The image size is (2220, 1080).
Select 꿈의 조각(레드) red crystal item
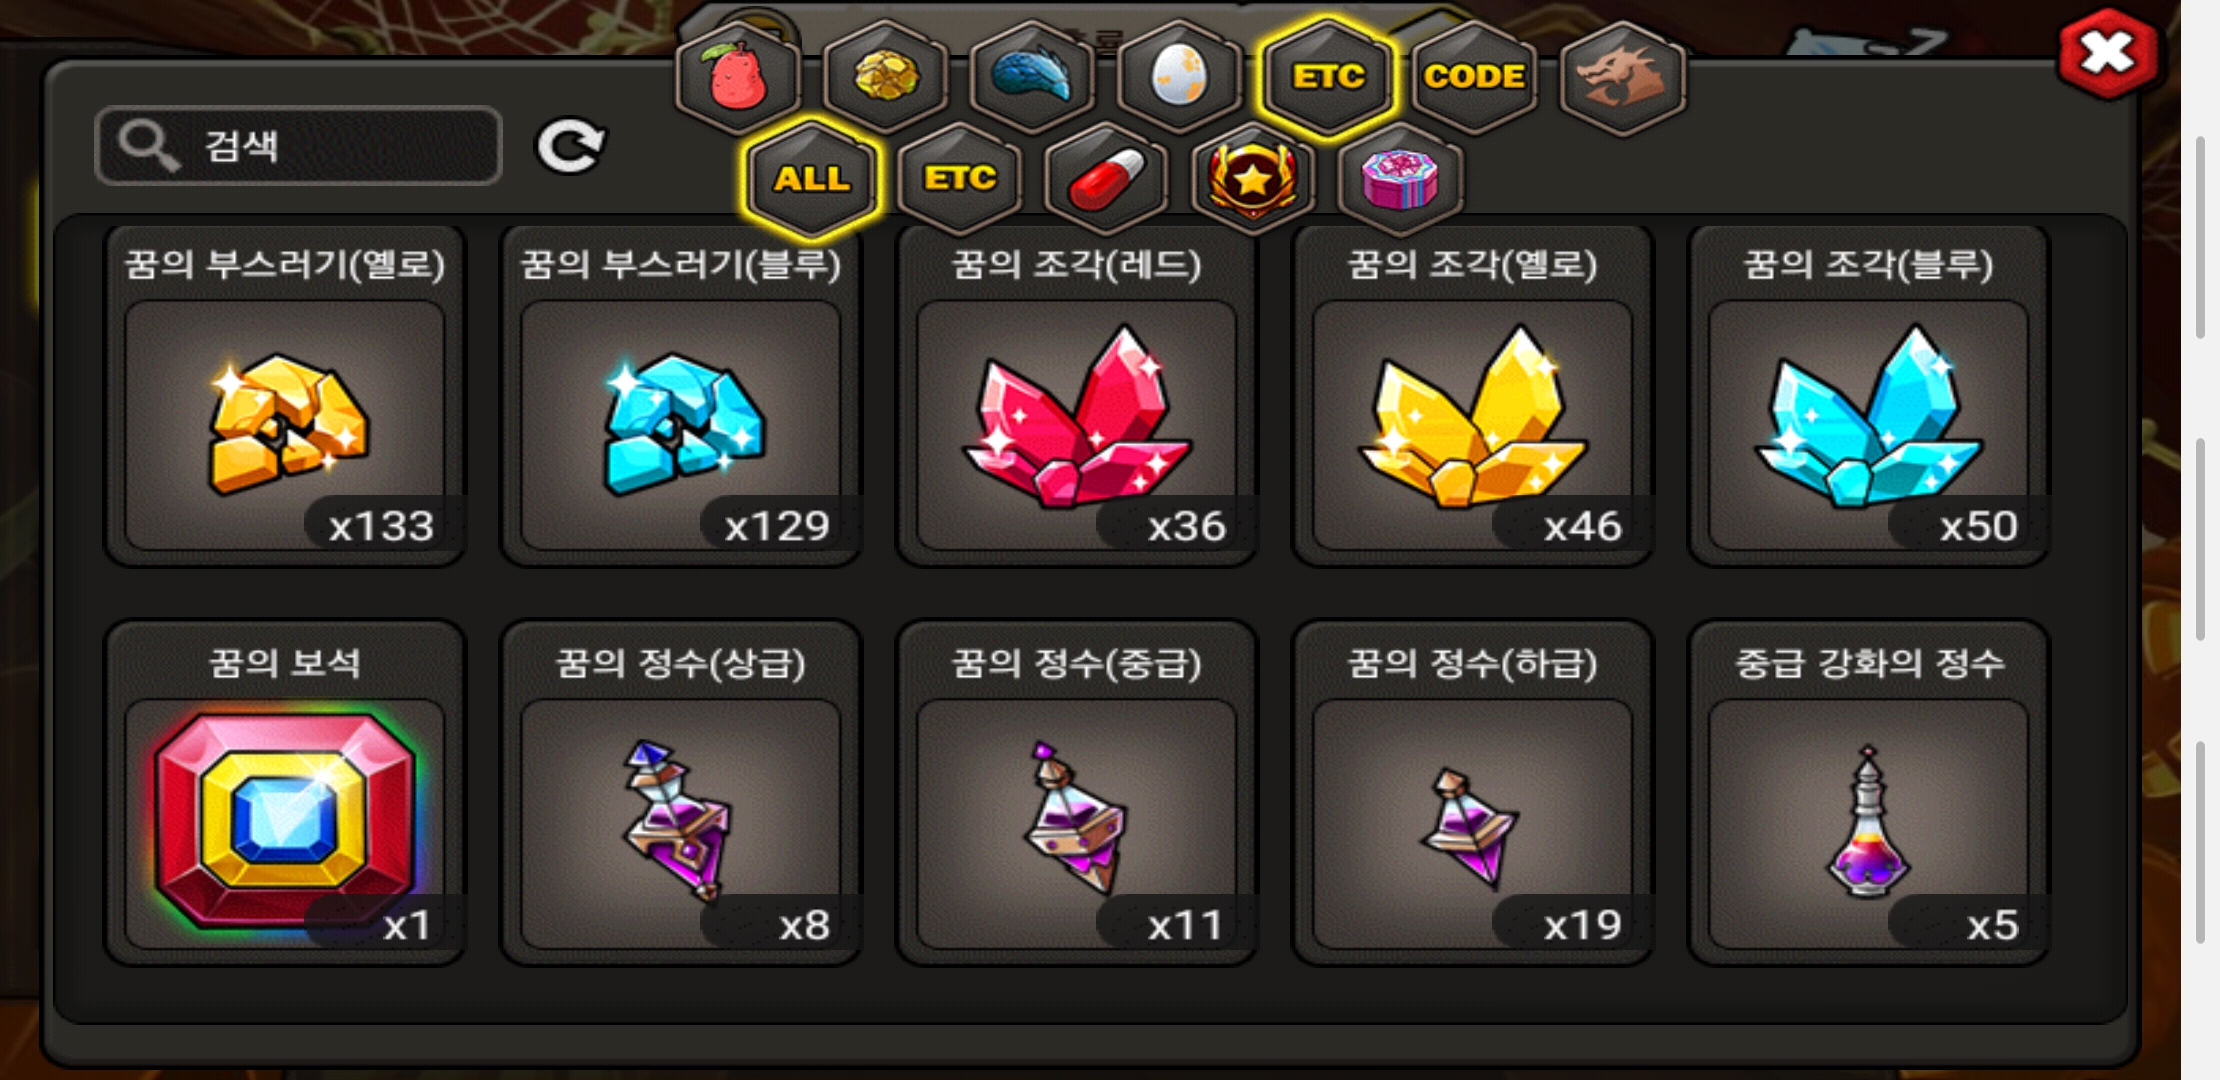[1077, 395]
